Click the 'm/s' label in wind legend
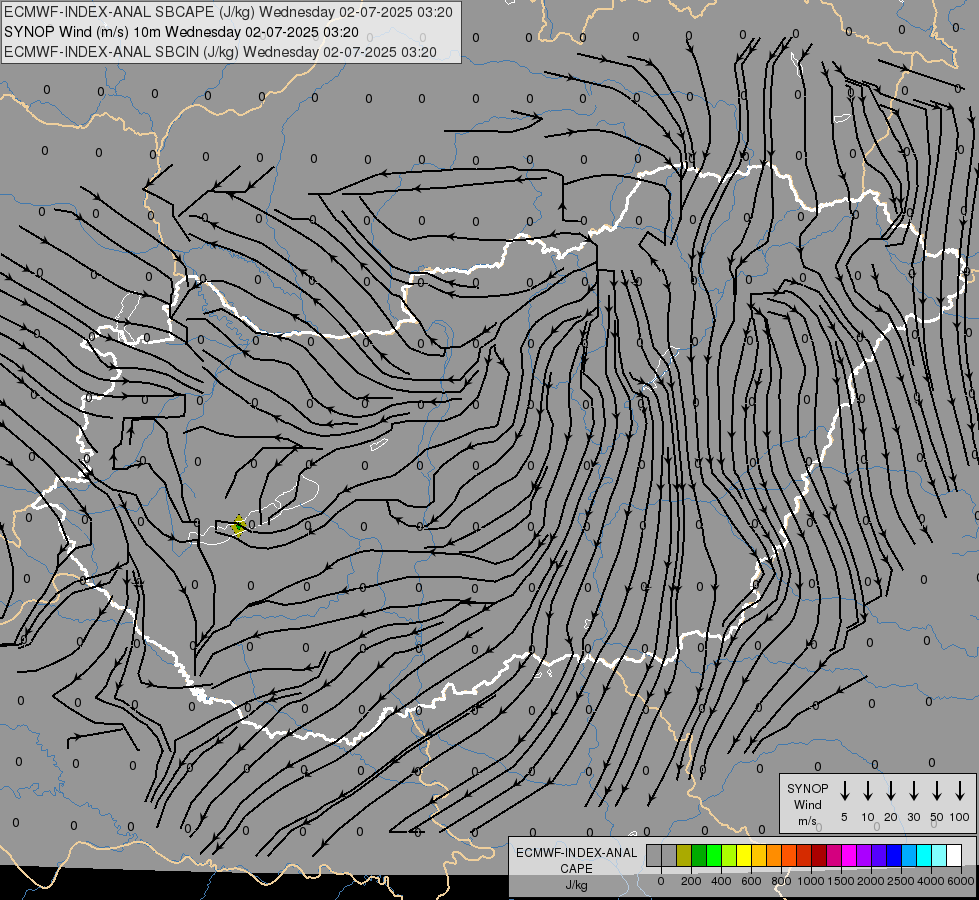The height and width of the screenshot is (900, 979). [807, 821]
